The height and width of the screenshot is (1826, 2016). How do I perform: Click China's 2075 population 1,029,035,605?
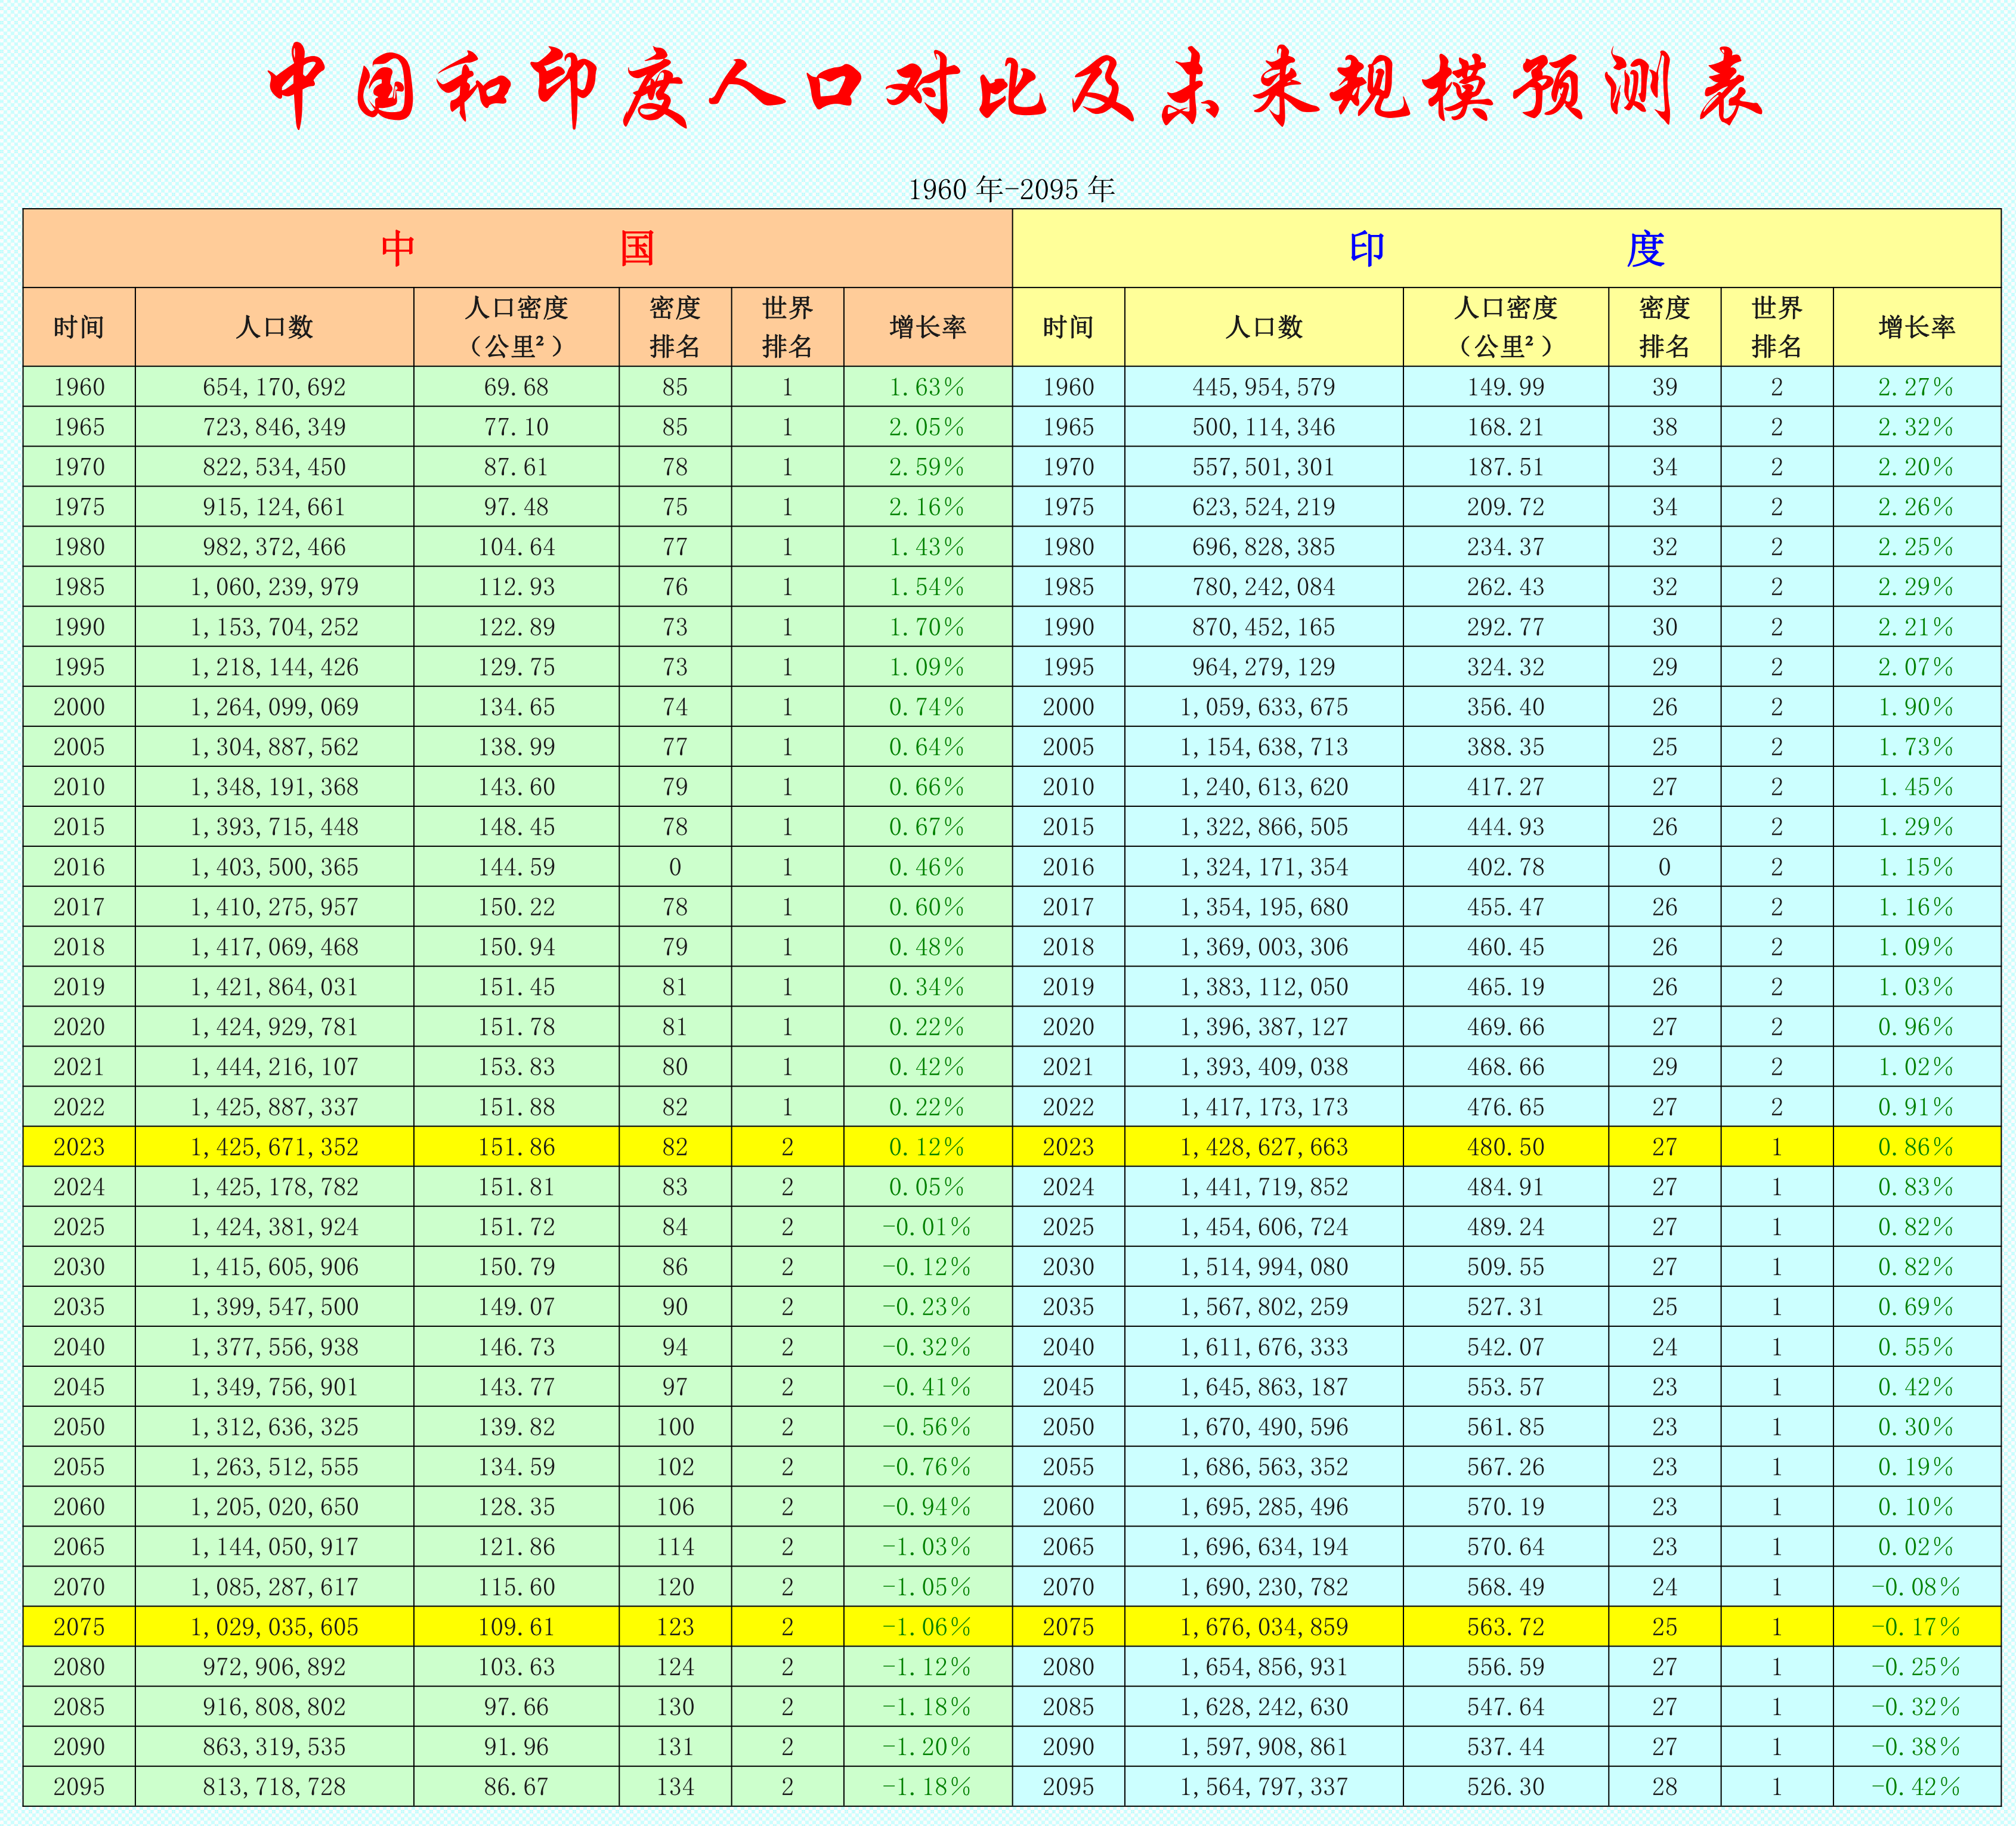pos(274,1627)
